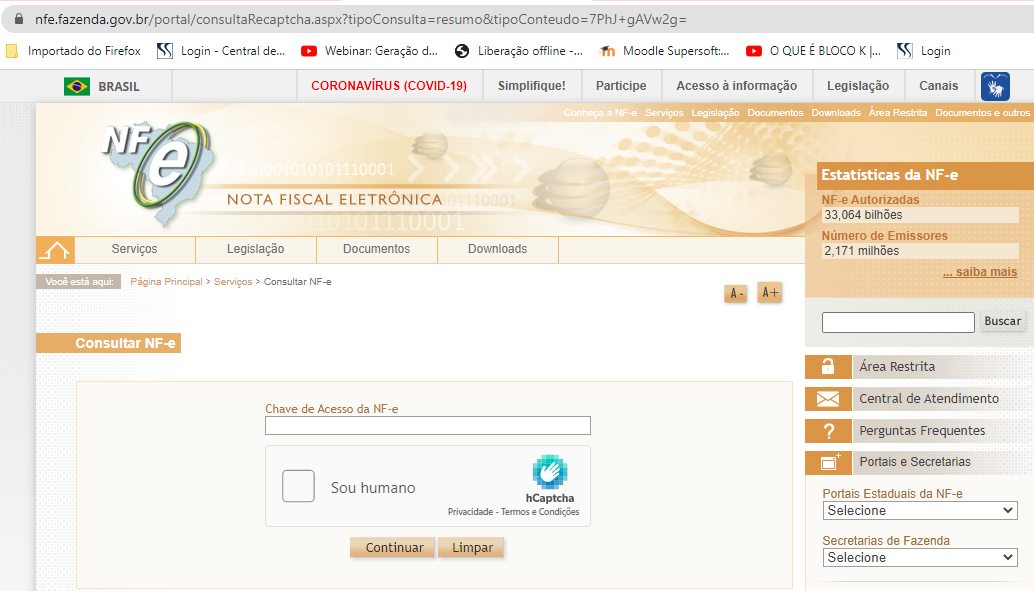
Task: Click the padlock icon for Área Restrita
Action: tap(828, 367)
